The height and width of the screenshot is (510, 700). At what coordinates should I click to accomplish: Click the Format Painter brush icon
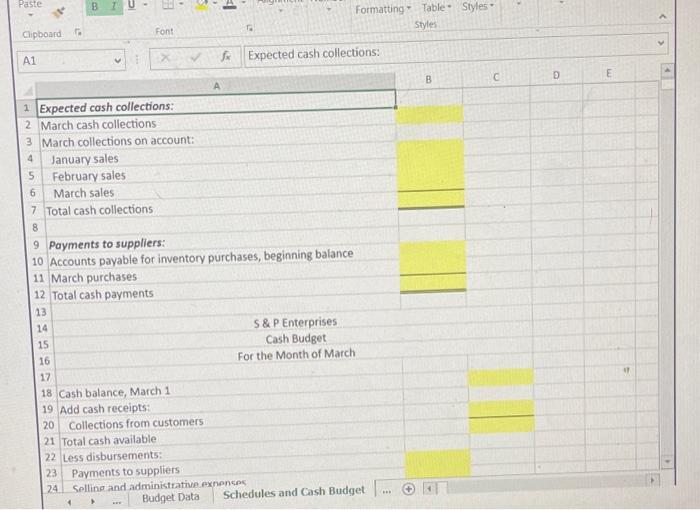pos(58,13)
